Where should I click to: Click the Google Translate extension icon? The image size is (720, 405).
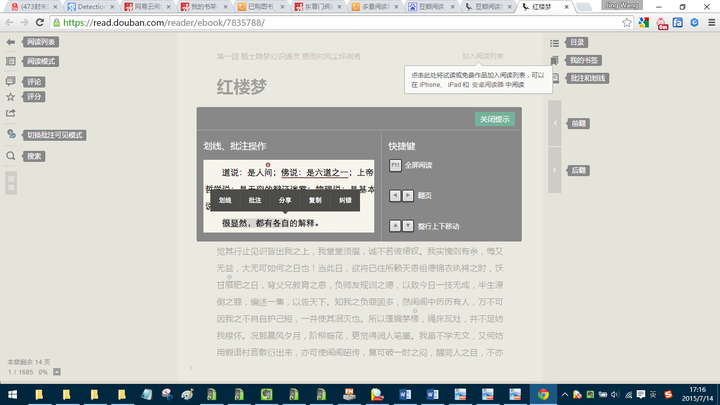click(644, 22)
